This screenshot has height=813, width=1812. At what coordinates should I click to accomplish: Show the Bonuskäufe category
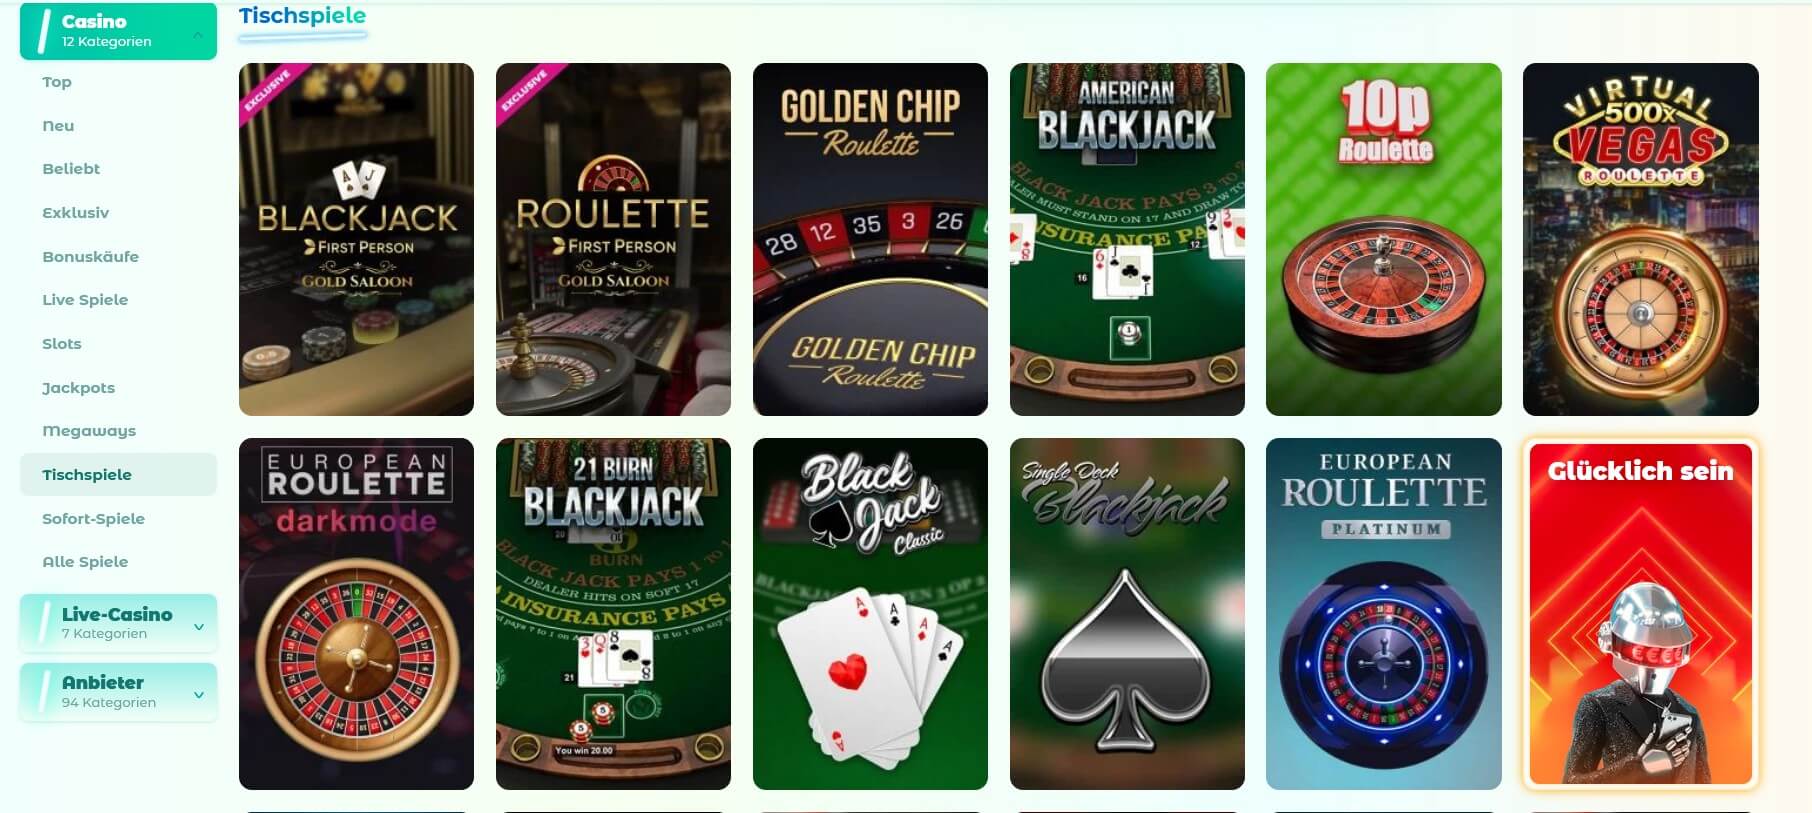pyautogui.click(x=90, y=256)
